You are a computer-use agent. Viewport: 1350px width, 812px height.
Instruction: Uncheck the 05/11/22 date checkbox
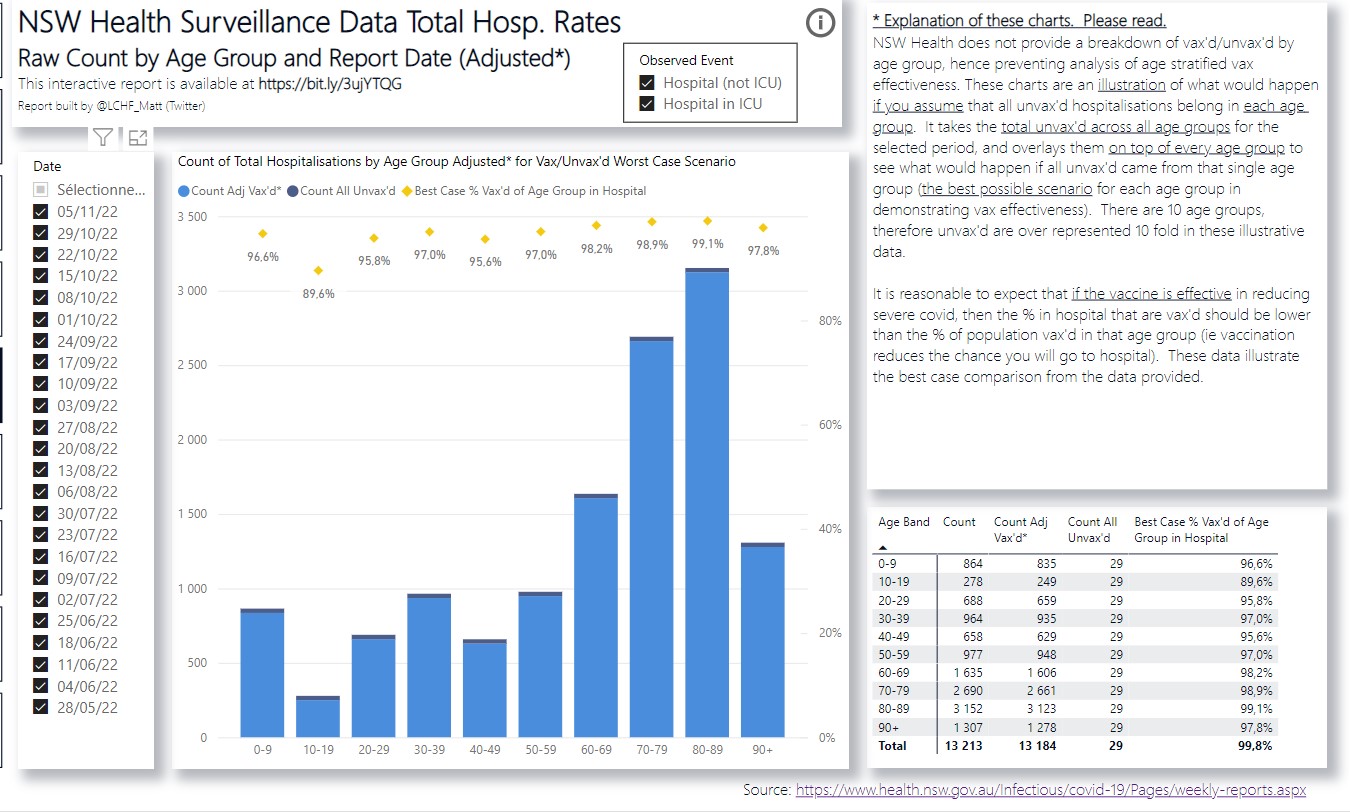click(x=41, y=211)
